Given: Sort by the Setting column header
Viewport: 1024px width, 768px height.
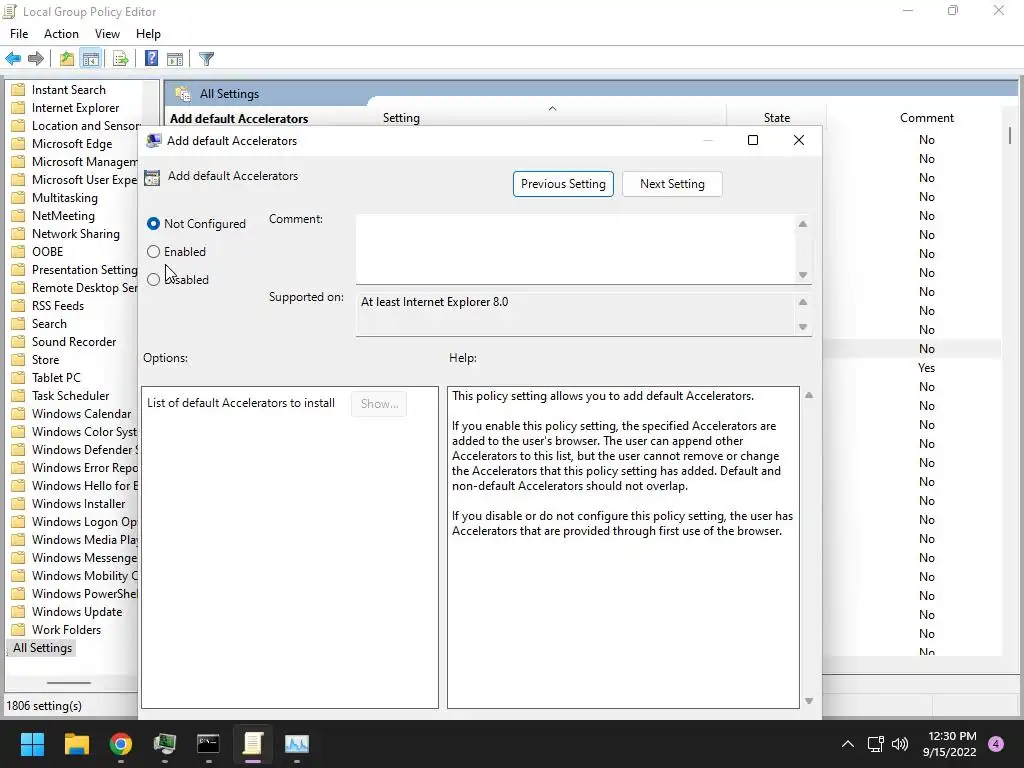Looking at the screenshot, I should click(401, 118).
